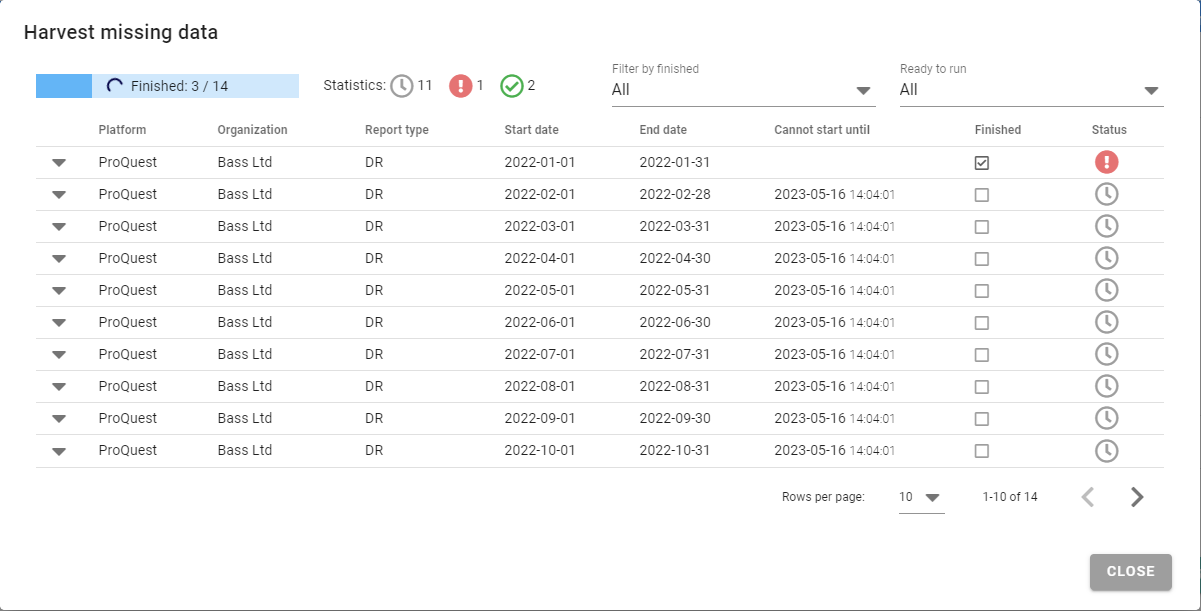Expand the row starting 2022-05-01
The image size is (1201, 611).
(59, 291)
